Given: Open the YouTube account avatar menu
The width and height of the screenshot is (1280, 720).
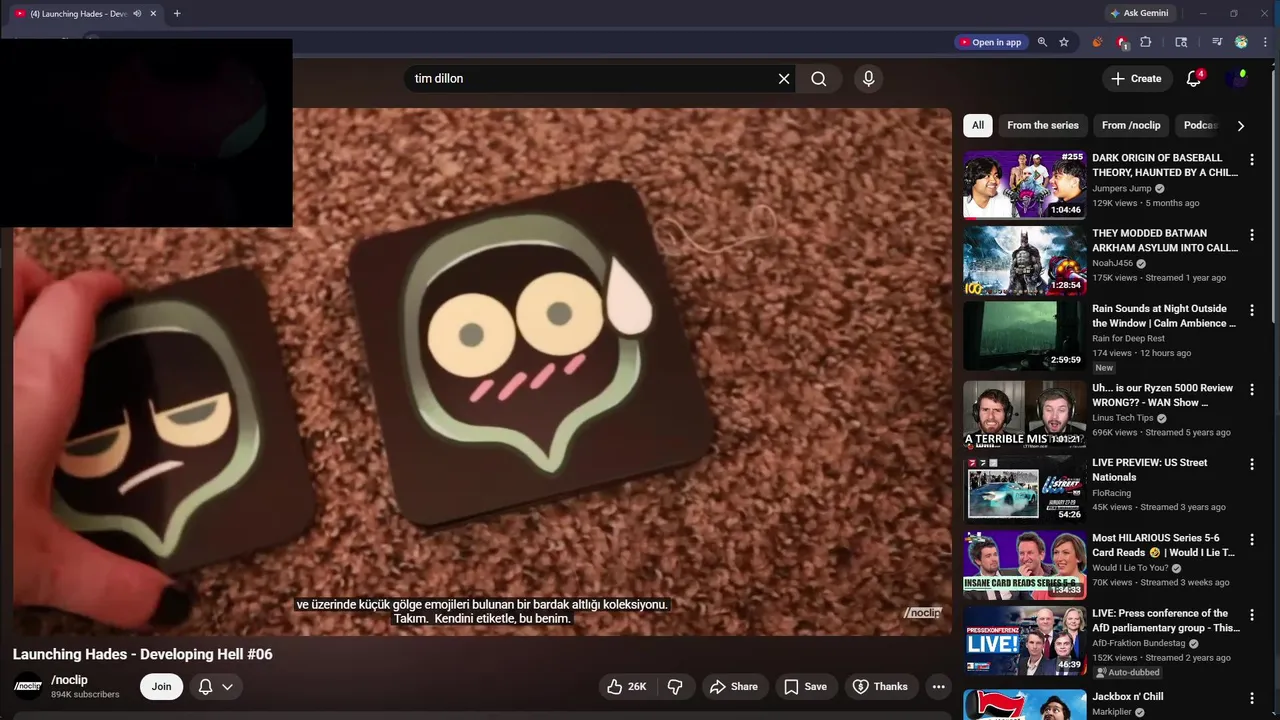Looking at the screenshot, I should tap(1239, 78).
